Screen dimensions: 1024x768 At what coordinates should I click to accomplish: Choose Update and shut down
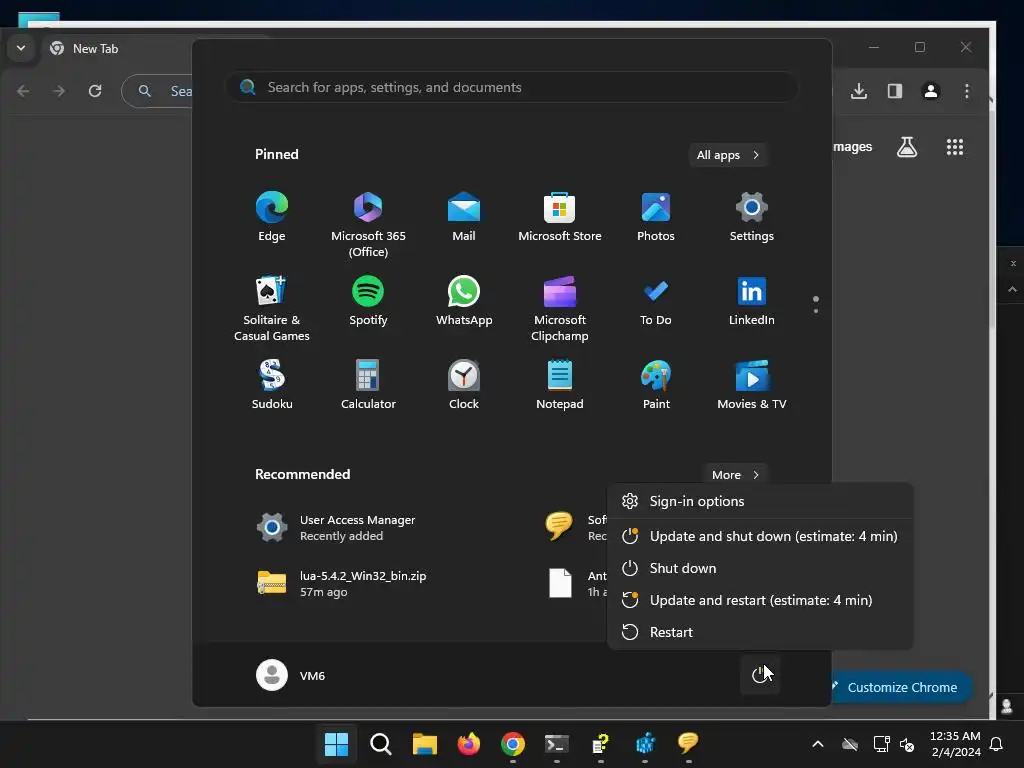(x=760, y=536)
